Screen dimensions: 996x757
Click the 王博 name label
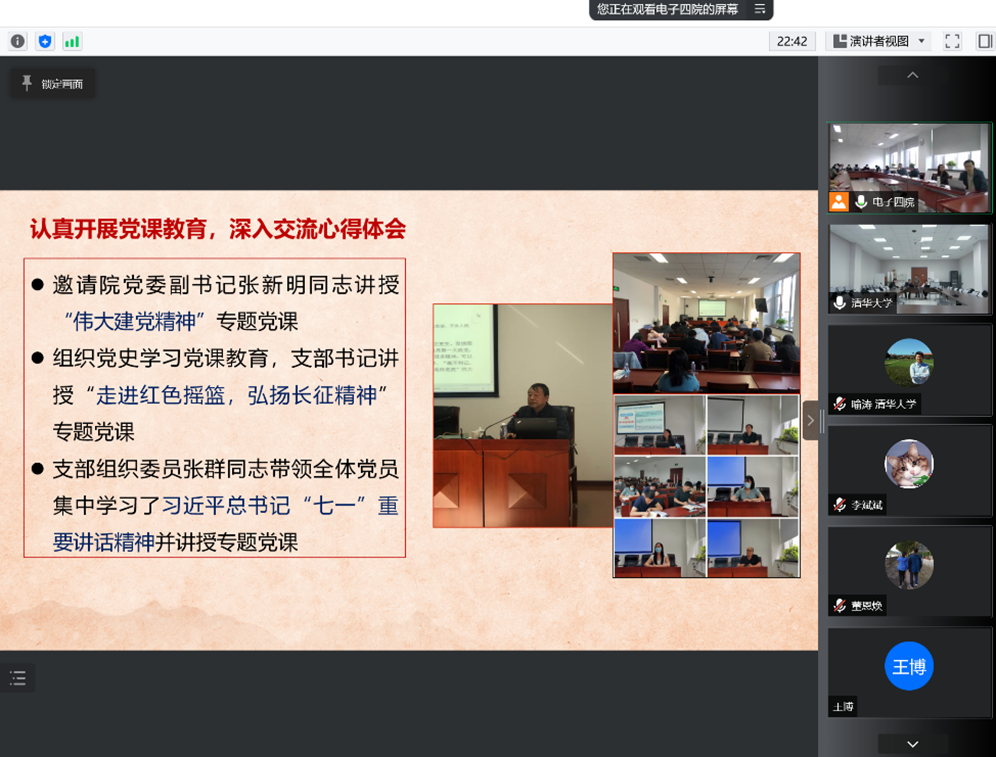(x=843, y=706)
